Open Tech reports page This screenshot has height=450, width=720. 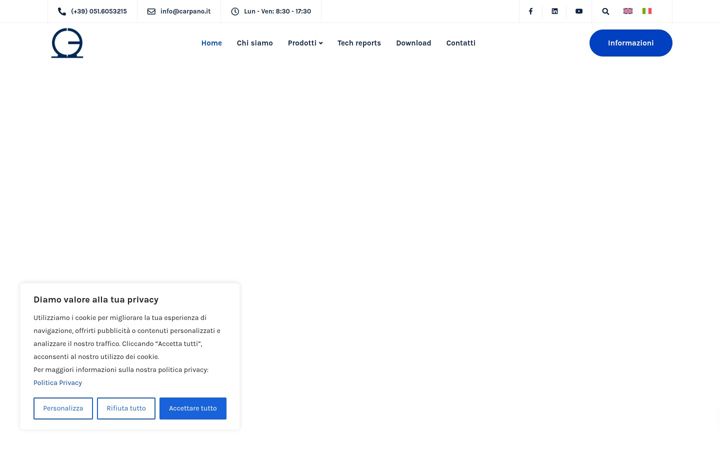click(x=359, y=43)
